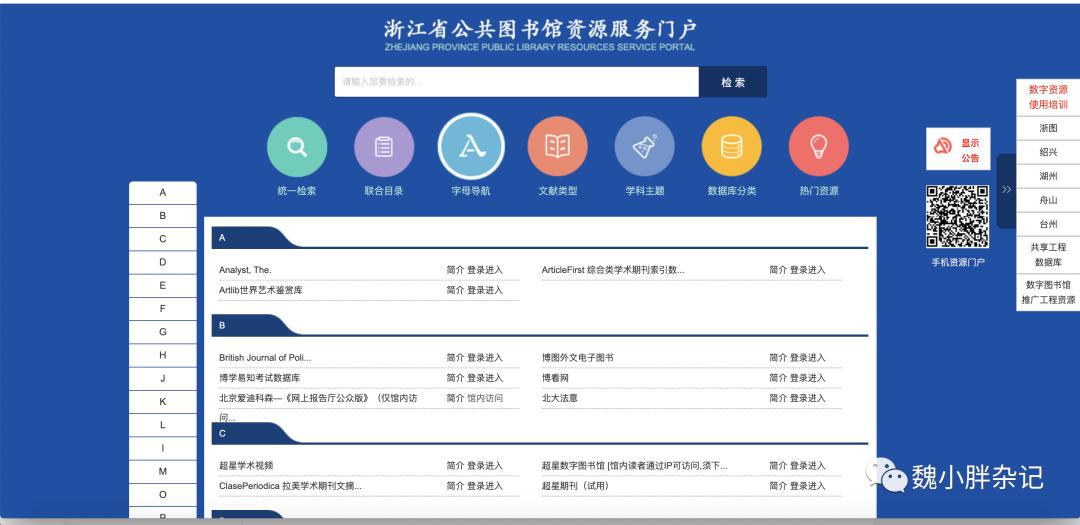This screenshot has height=525, width=1080.
Task: Select 绍兴 in the right menu
Action: coord(1048,152)
